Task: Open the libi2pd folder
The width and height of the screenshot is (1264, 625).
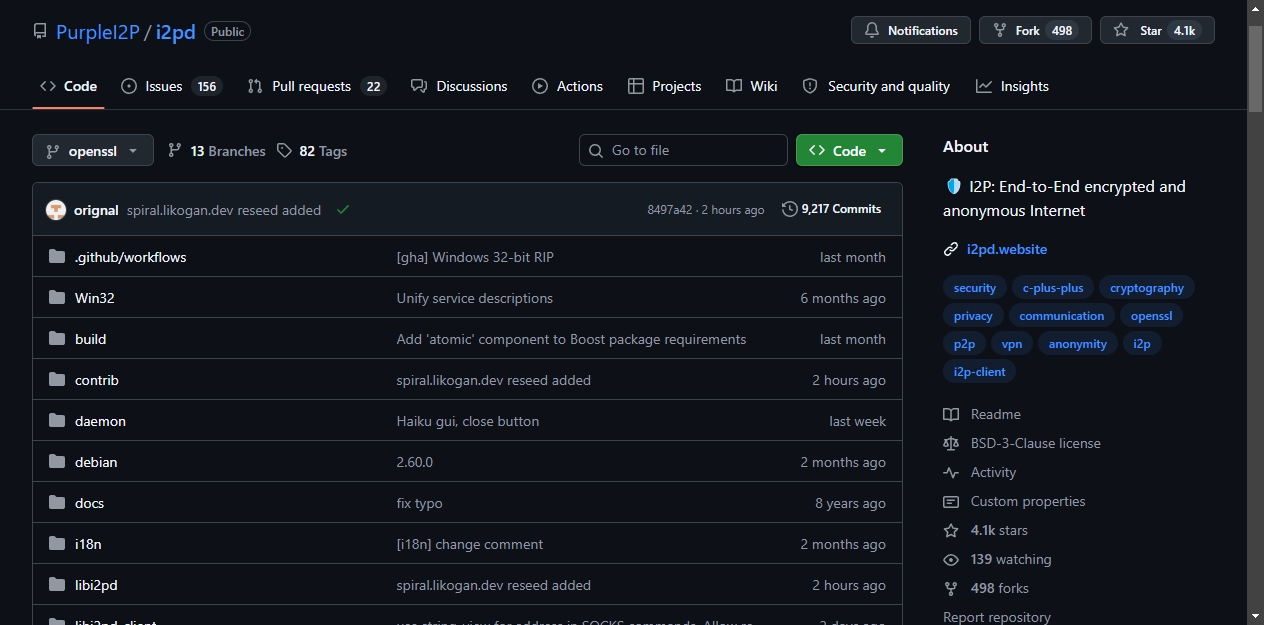Action: coord(96,585)
